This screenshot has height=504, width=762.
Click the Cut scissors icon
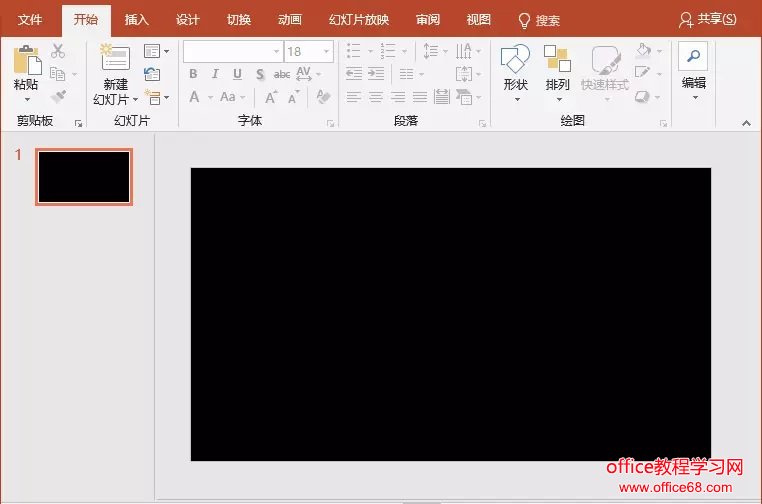tap(58, 51)
